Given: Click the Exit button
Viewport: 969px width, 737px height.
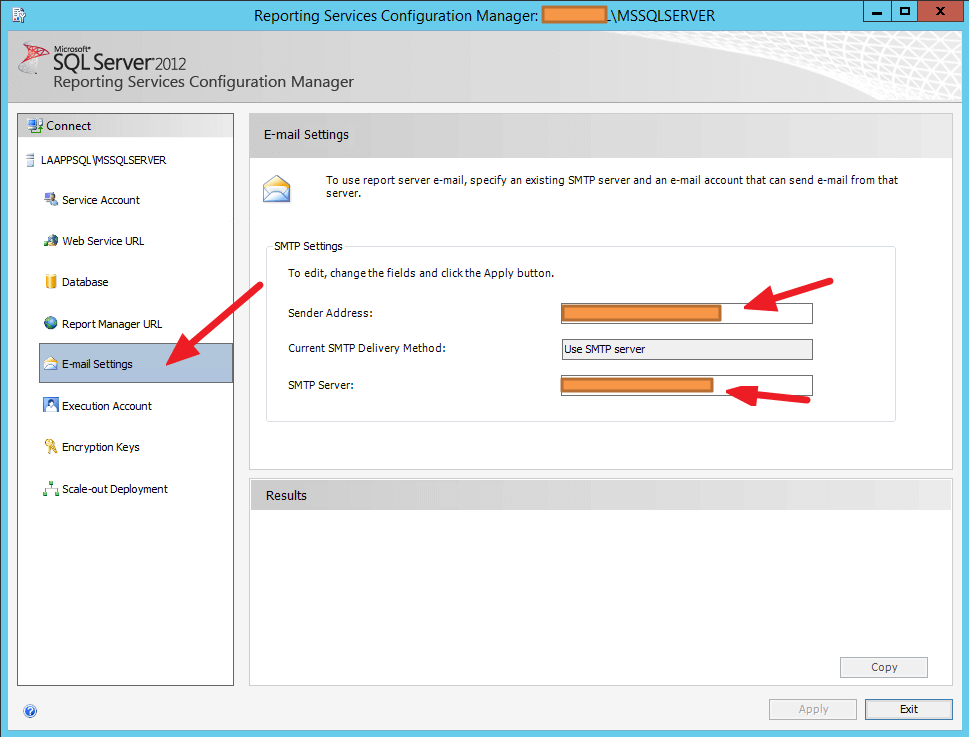Looking at the screenshot, I should 908,709.
